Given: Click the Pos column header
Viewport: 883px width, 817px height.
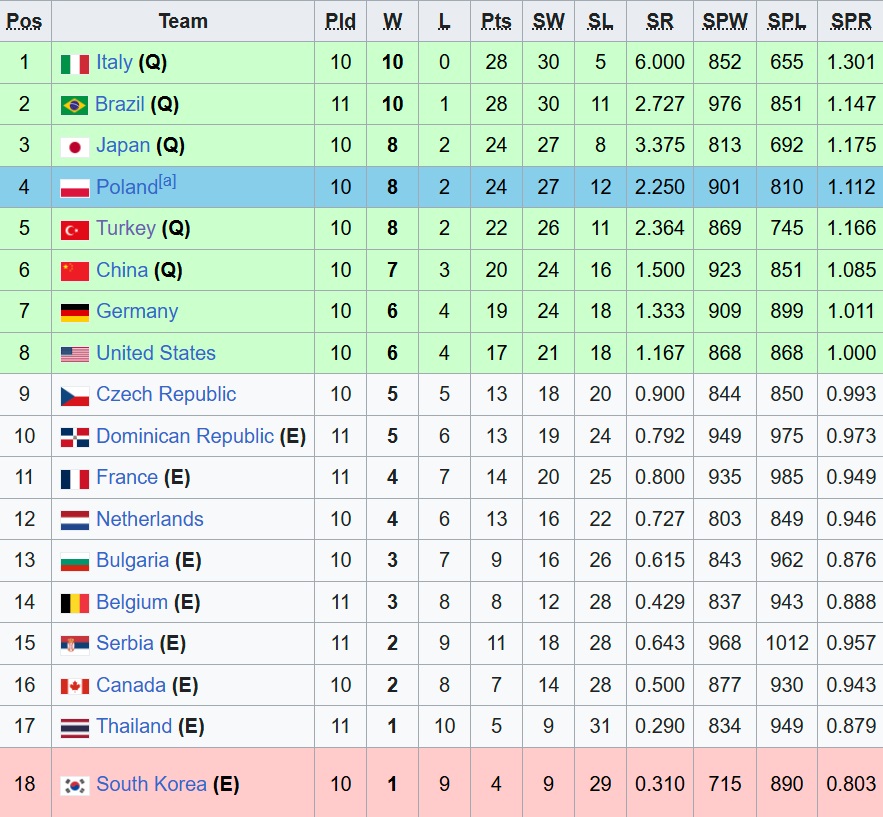Looking at the screenshot, I should click(24, 21).
